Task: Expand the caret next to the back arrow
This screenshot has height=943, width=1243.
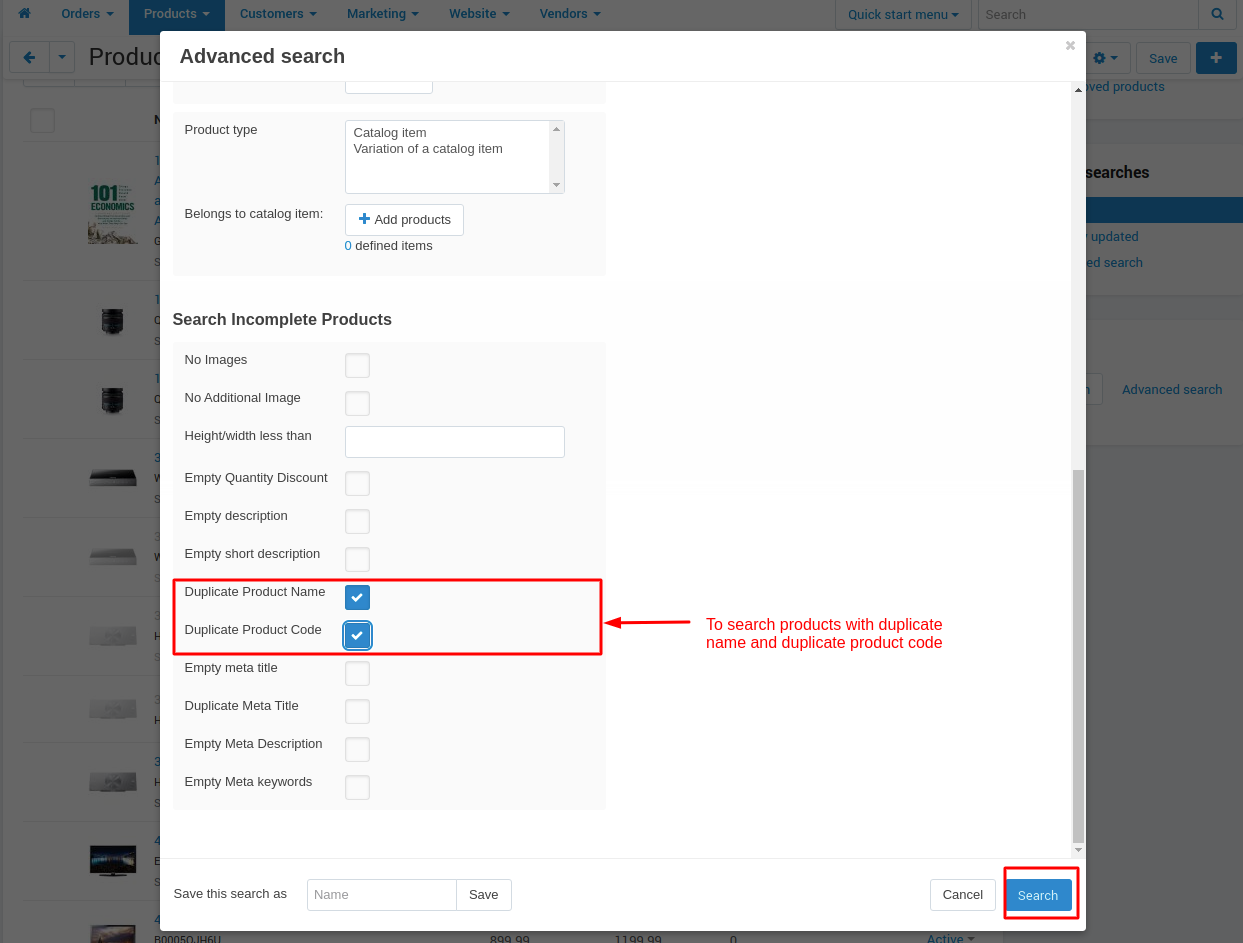Action: point(62,58)
